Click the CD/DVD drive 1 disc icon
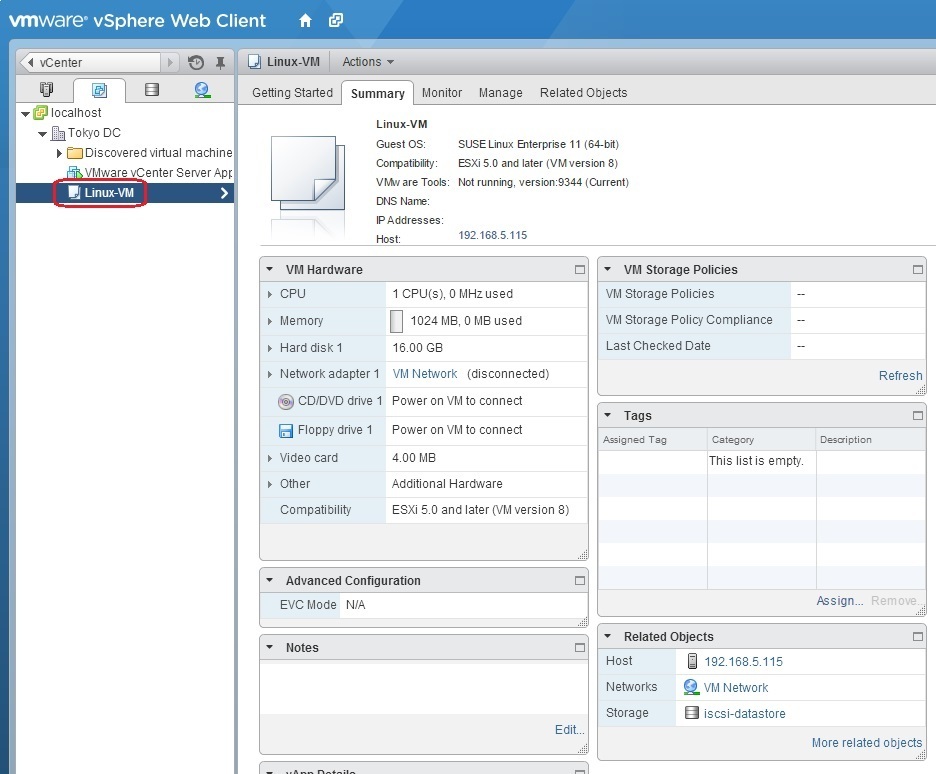Viewport: 936px width, 774px height. (286, 402)
